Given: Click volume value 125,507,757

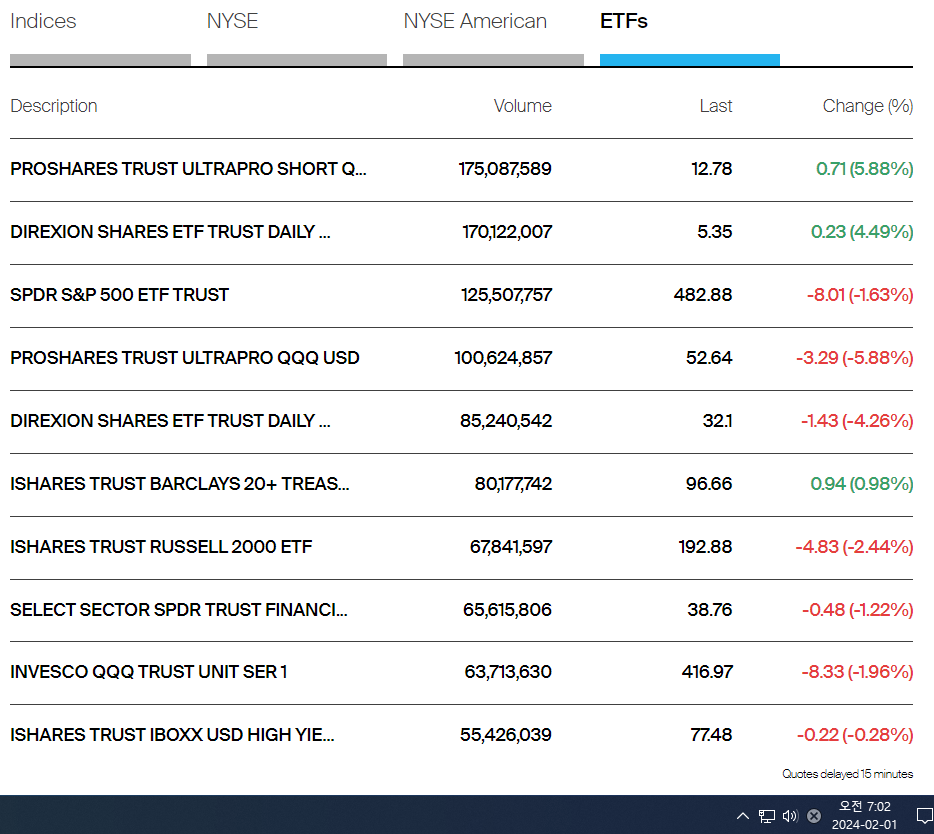Looking at the screenshot, I should 506,295.
